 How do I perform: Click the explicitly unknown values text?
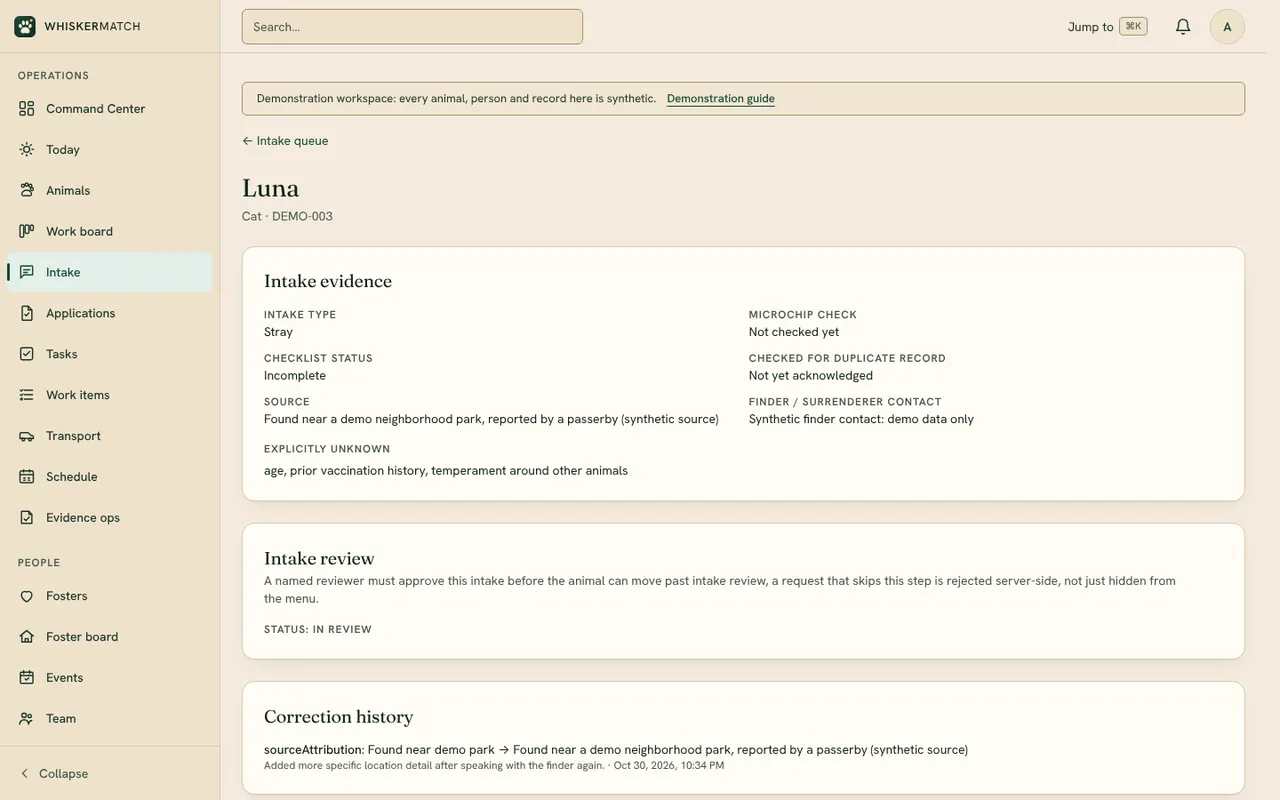pos(446,470)
